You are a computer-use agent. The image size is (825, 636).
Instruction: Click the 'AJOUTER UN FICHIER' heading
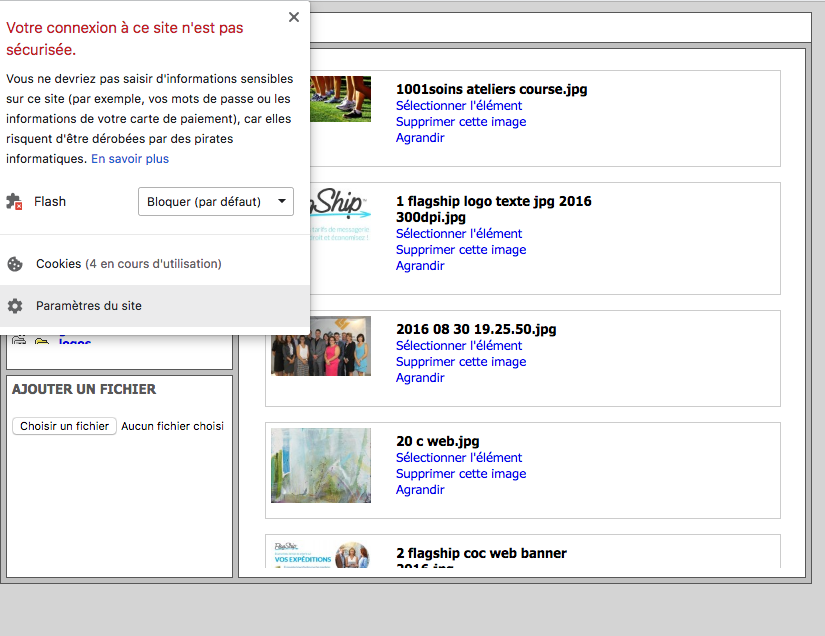[x=84, y=389]
